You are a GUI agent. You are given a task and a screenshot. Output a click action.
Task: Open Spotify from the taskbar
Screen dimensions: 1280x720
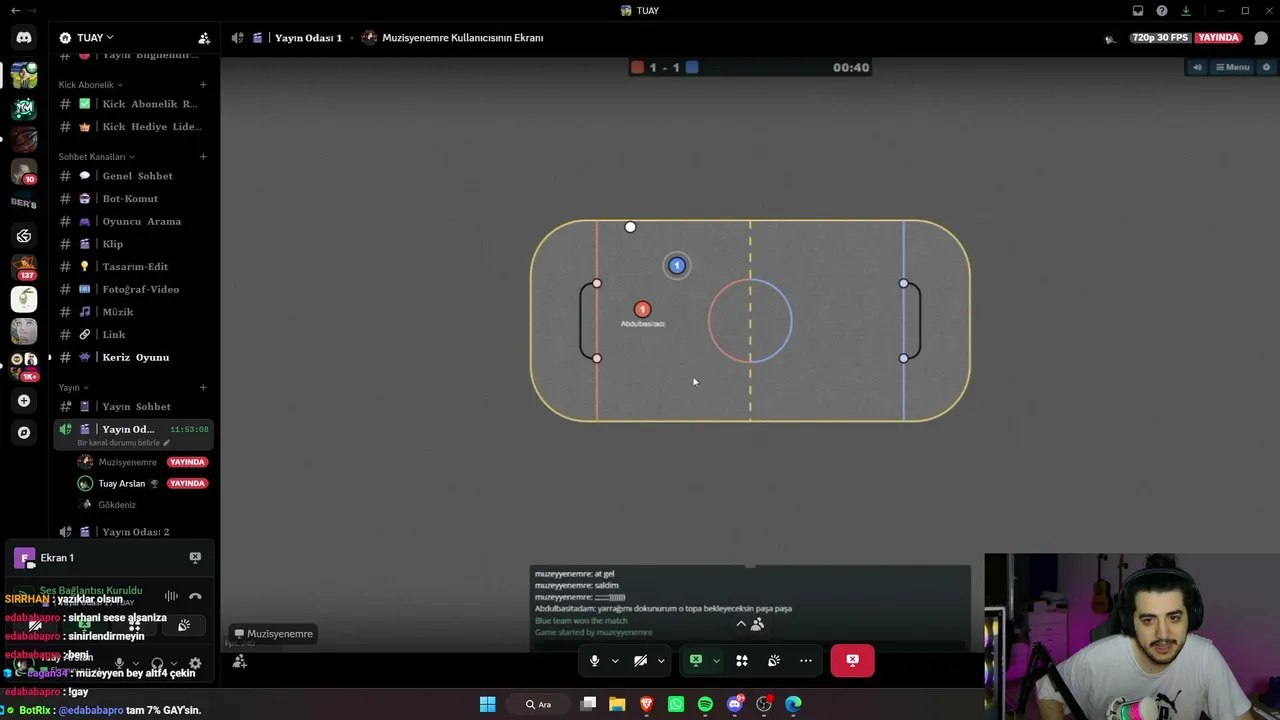click(x=705, y=704)
